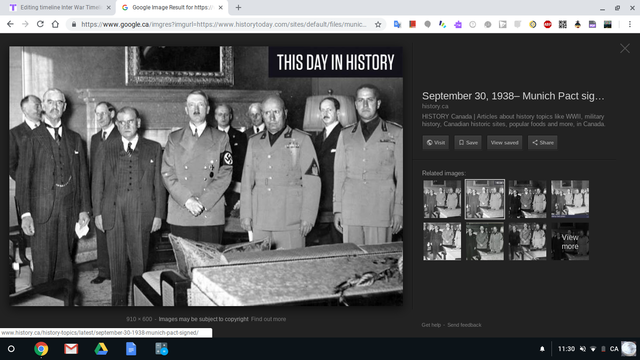Open a new browser tab

[238, 7]
